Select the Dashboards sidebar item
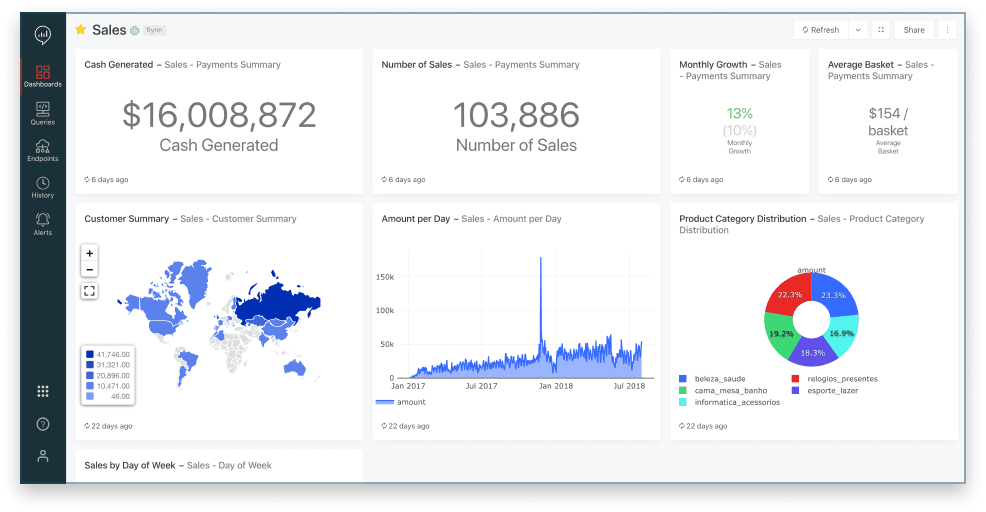 (x=43, y=76)
